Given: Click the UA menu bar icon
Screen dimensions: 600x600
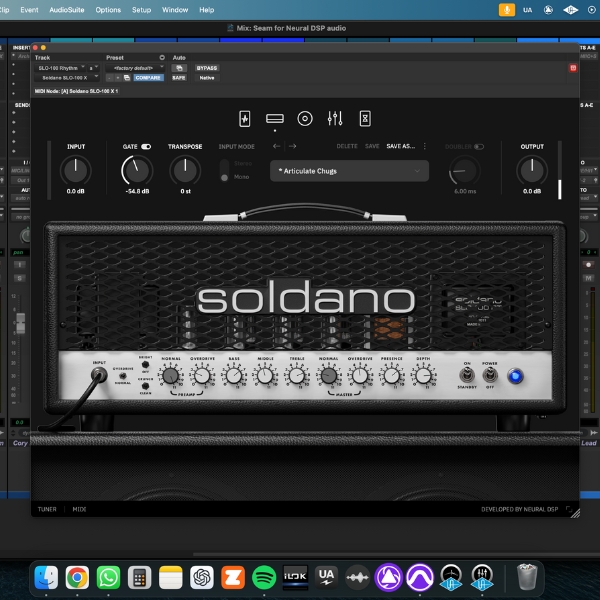Looking at the screenshot, I should pyautogui.click(x=528, y=10).
